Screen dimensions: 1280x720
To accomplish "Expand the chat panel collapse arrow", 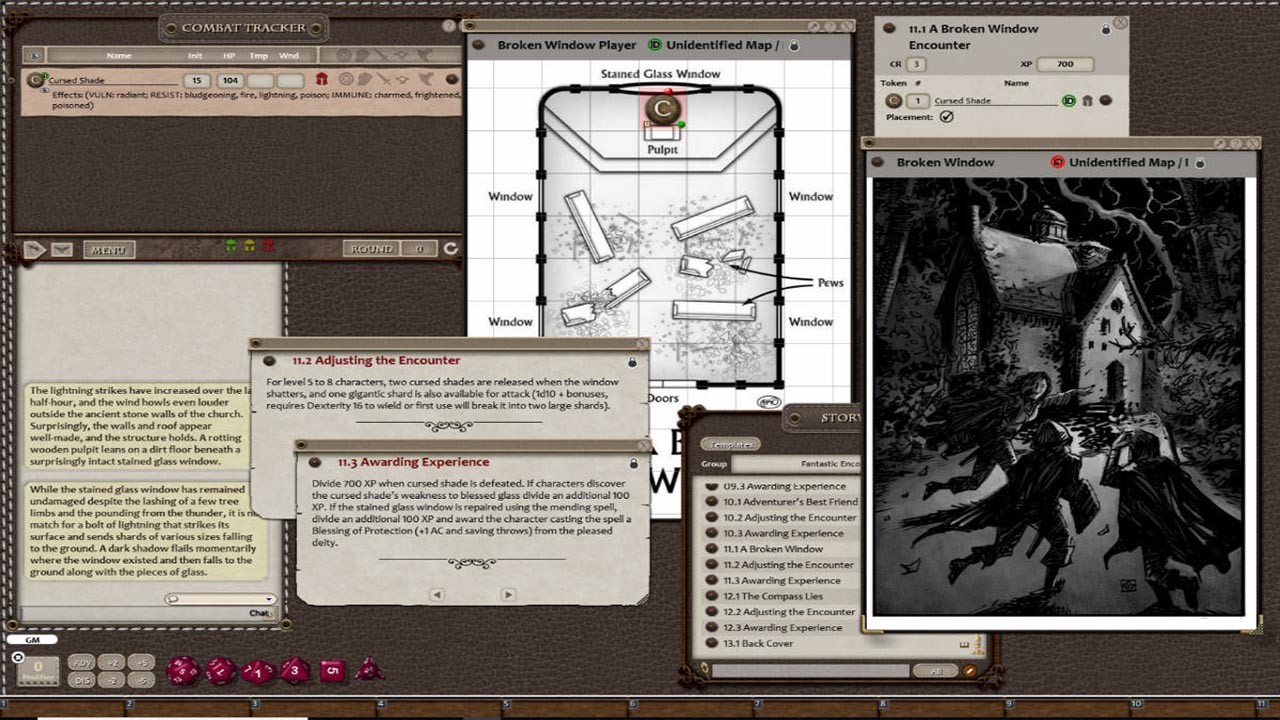I will click(33, 248).
